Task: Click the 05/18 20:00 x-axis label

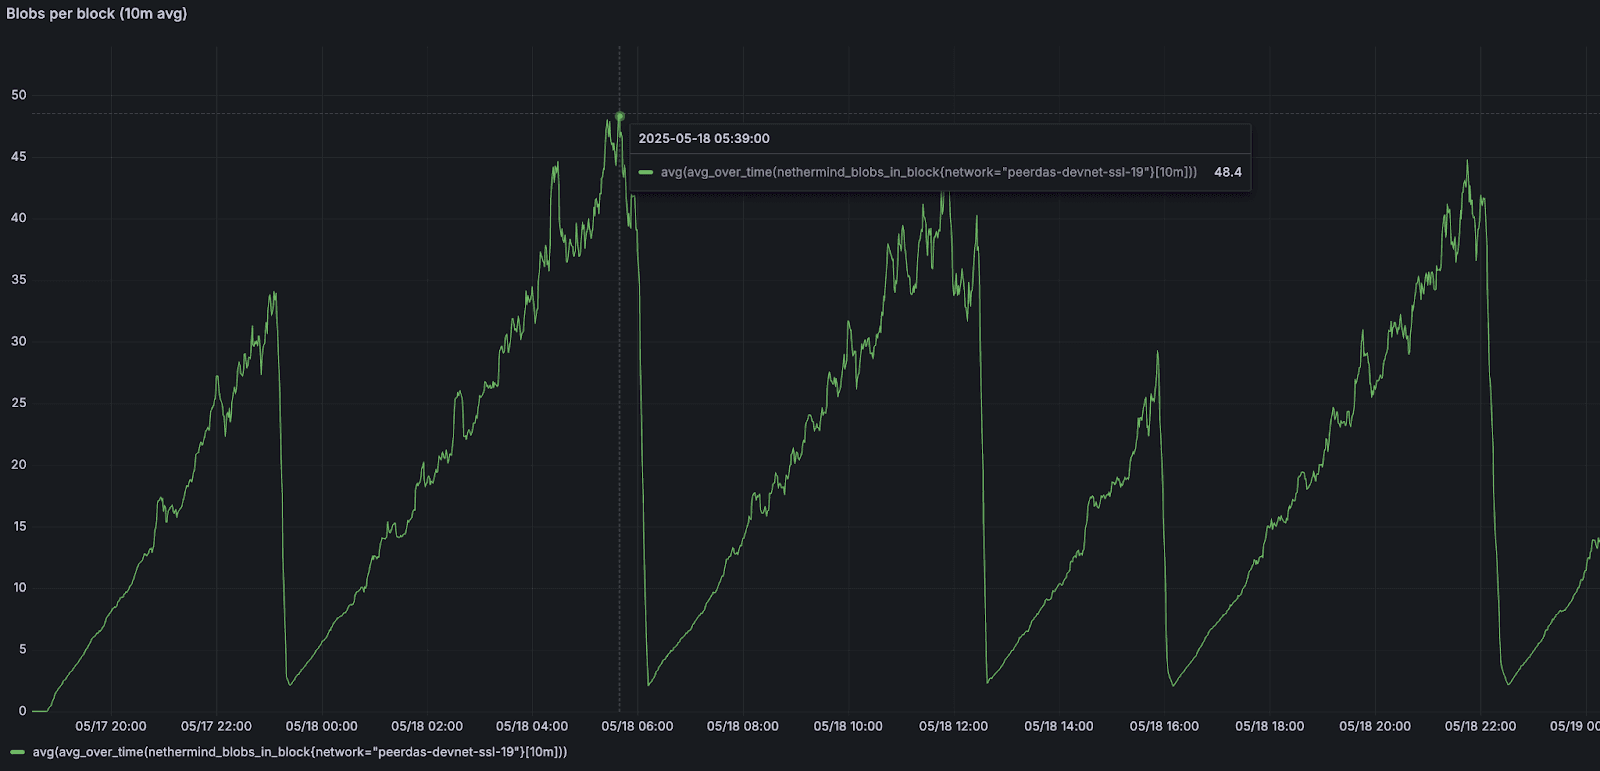Action: pyautogui.click(x=1375, y=726)
